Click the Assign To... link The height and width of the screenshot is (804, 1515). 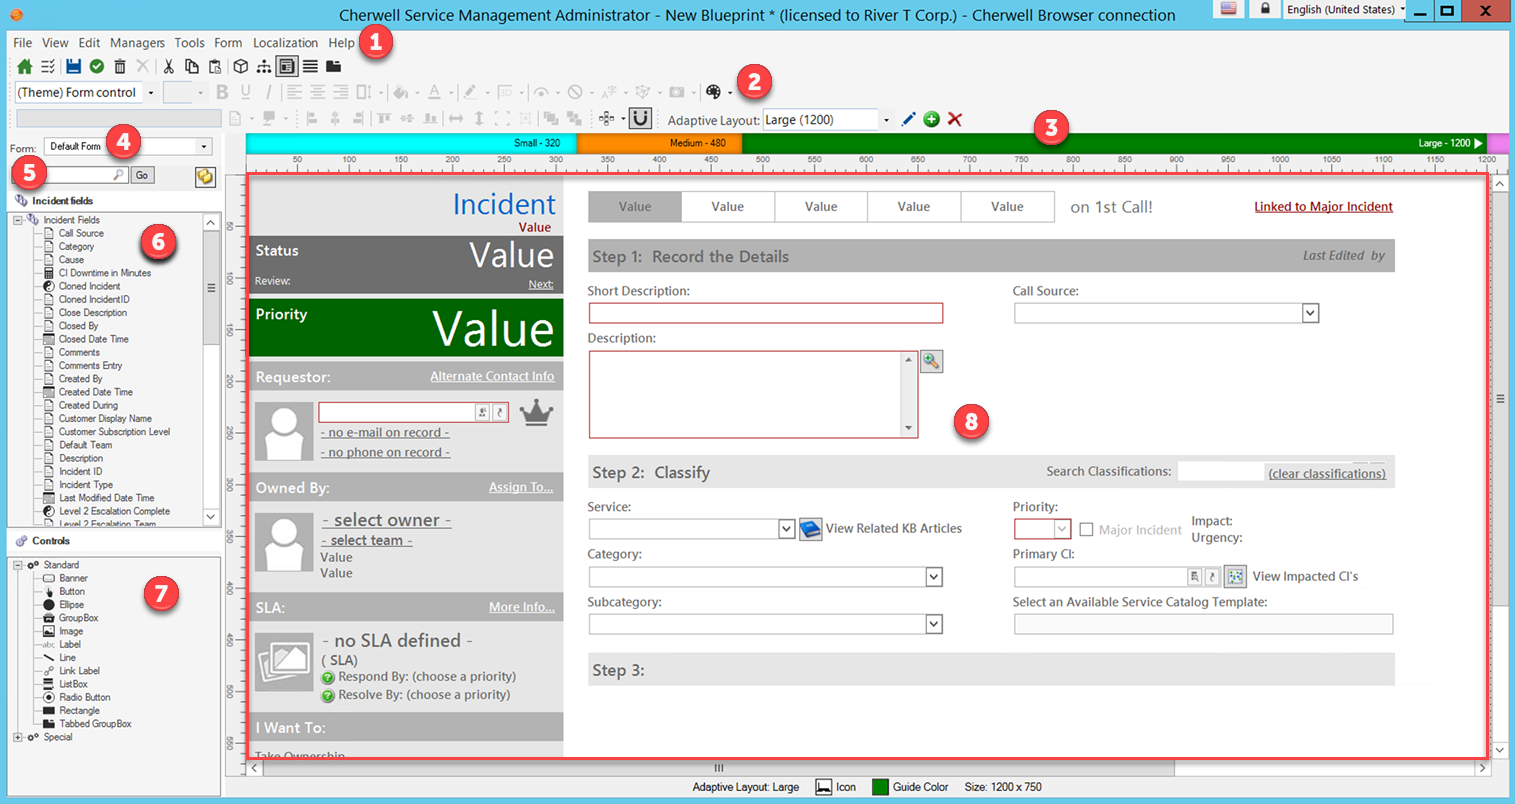pos(521,487)
